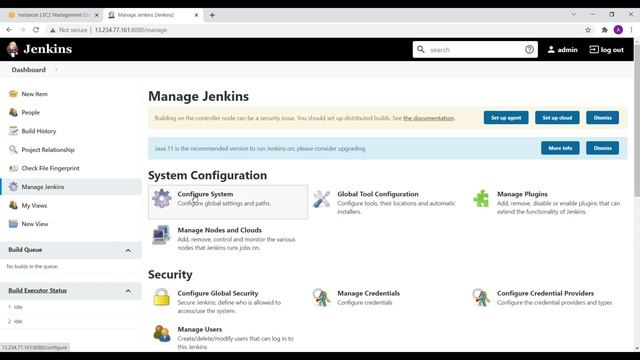
Task: Dismiss the controller node security warning
Action: coord(602,118)
